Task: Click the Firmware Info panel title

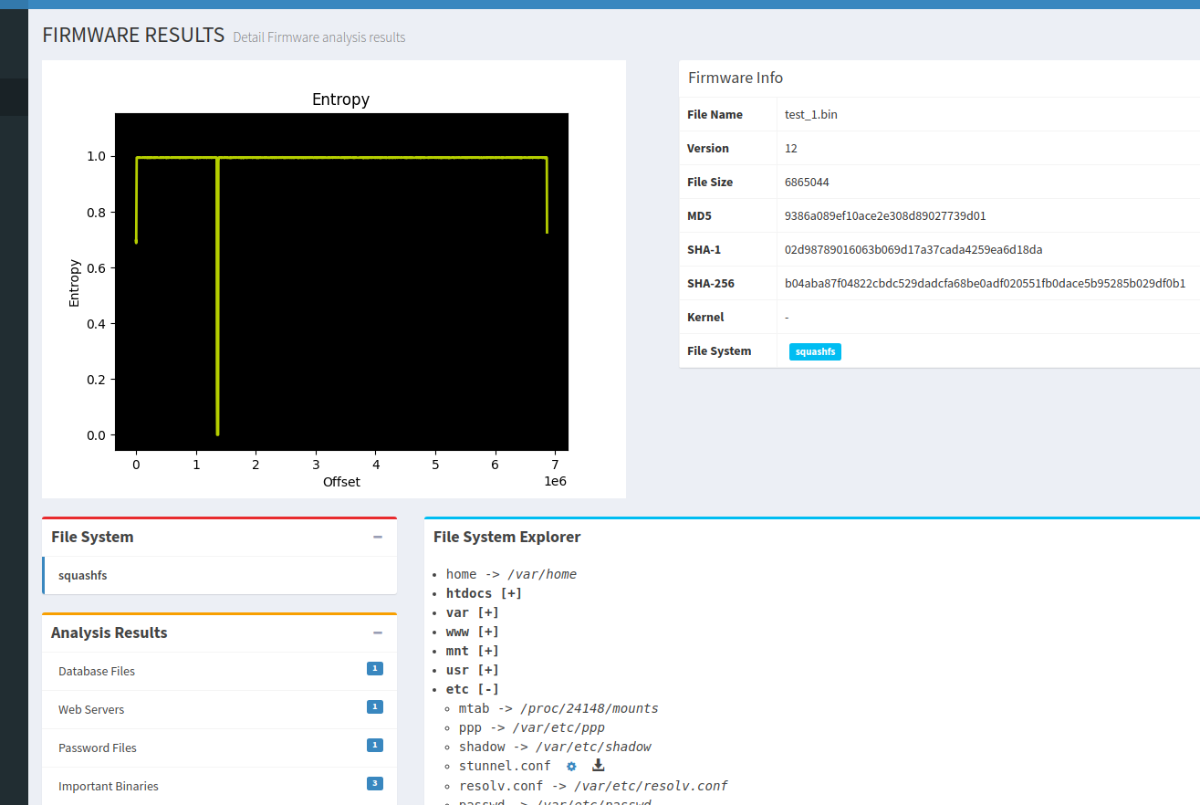Action: (x=735, y=78)
